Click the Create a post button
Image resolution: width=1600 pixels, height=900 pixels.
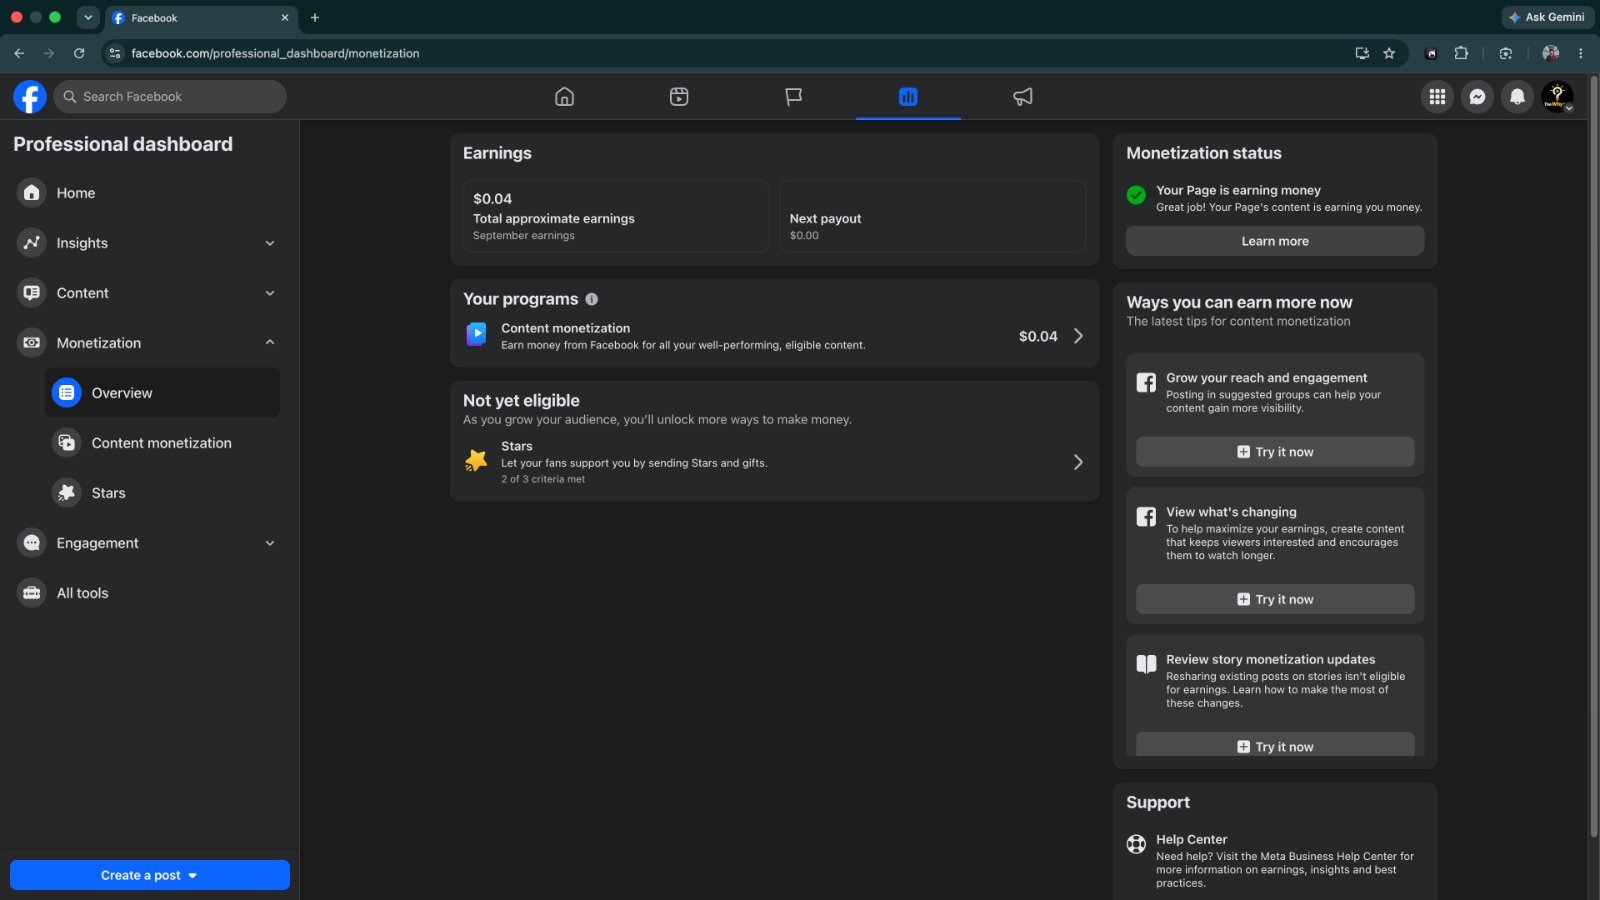[150, 875]
